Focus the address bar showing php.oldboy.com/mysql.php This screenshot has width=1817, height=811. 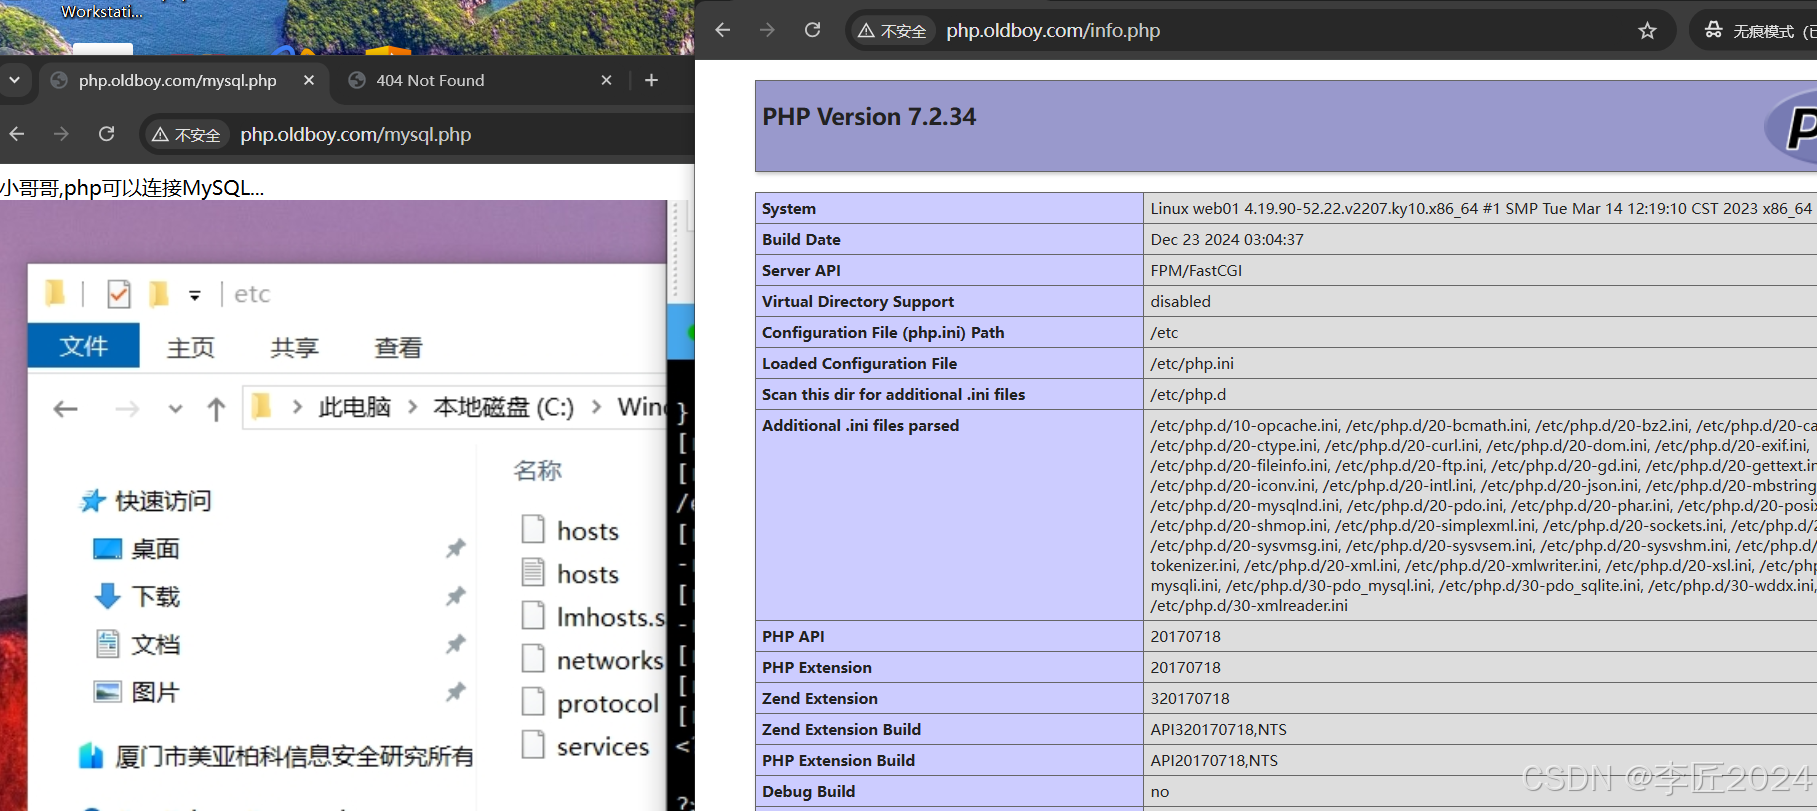[x=355, y=134]
